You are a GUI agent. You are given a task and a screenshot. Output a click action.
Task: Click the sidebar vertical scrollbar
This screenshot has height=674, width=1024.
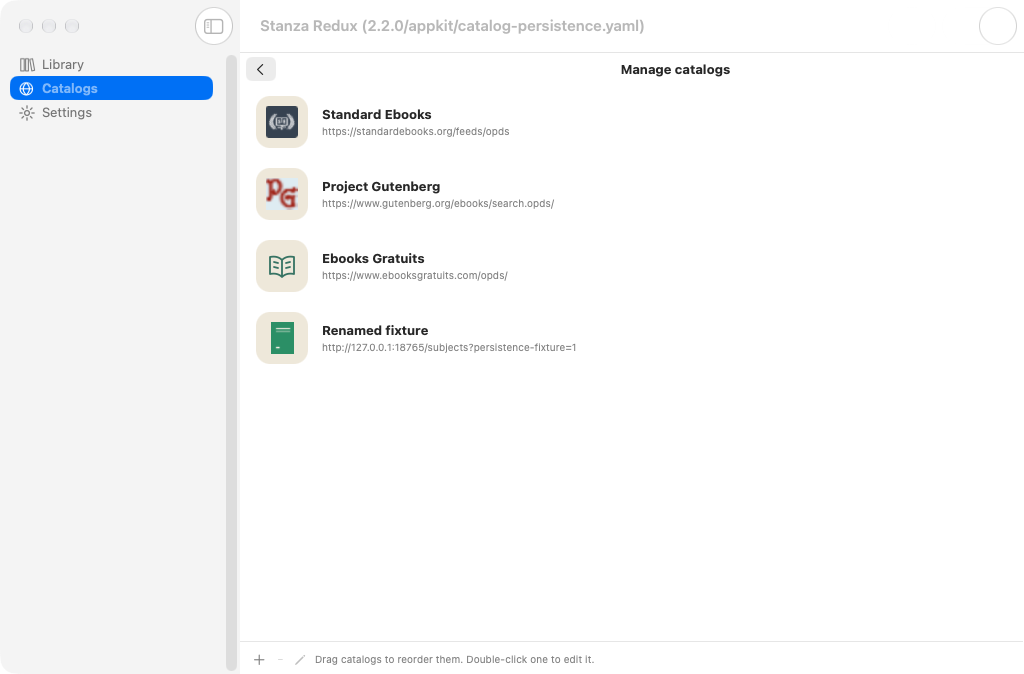click(x=231, y=362)
